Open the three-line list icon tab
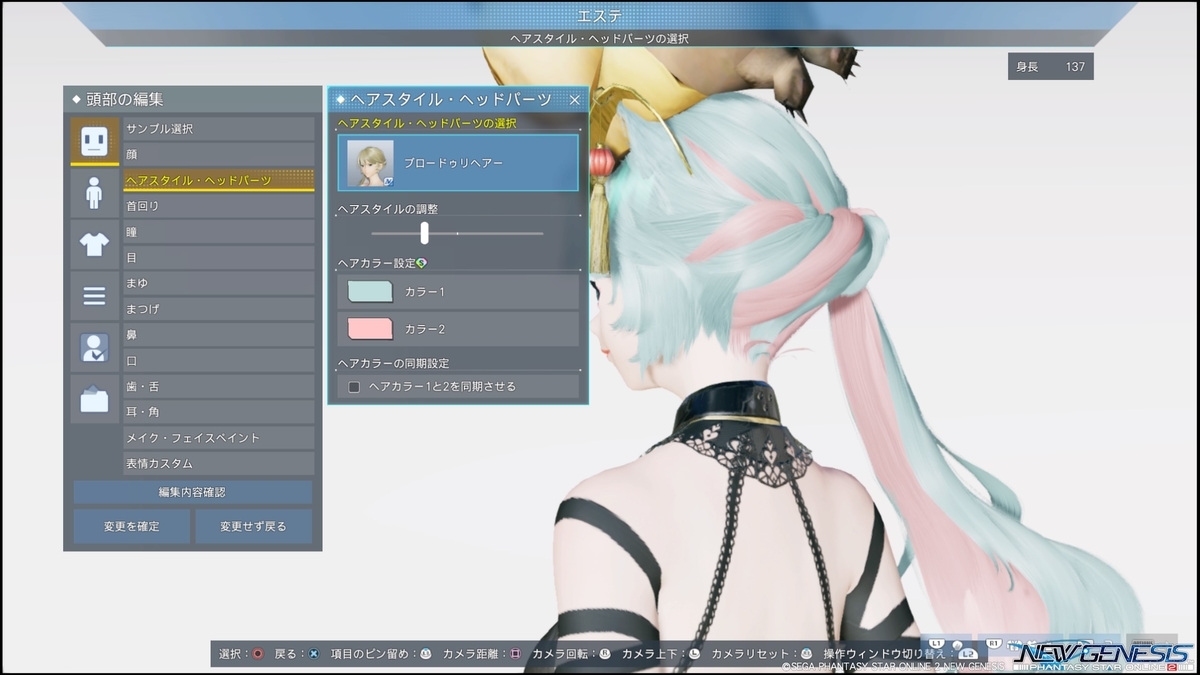The width and height of the screenshot is (1200, 675). pos(95,296)
